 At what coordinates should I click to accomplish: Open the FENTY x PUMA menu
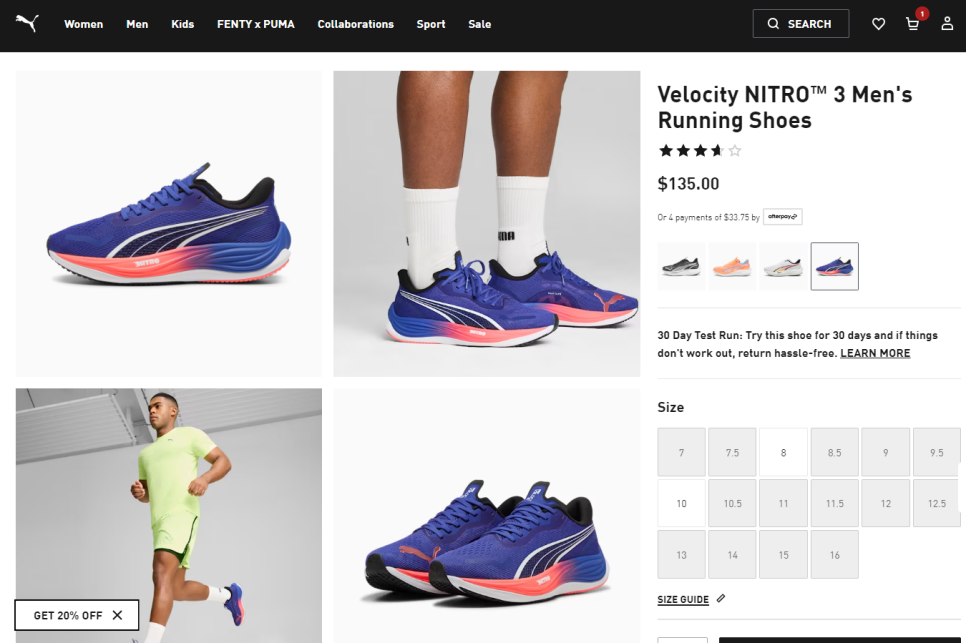pos(256,24)
